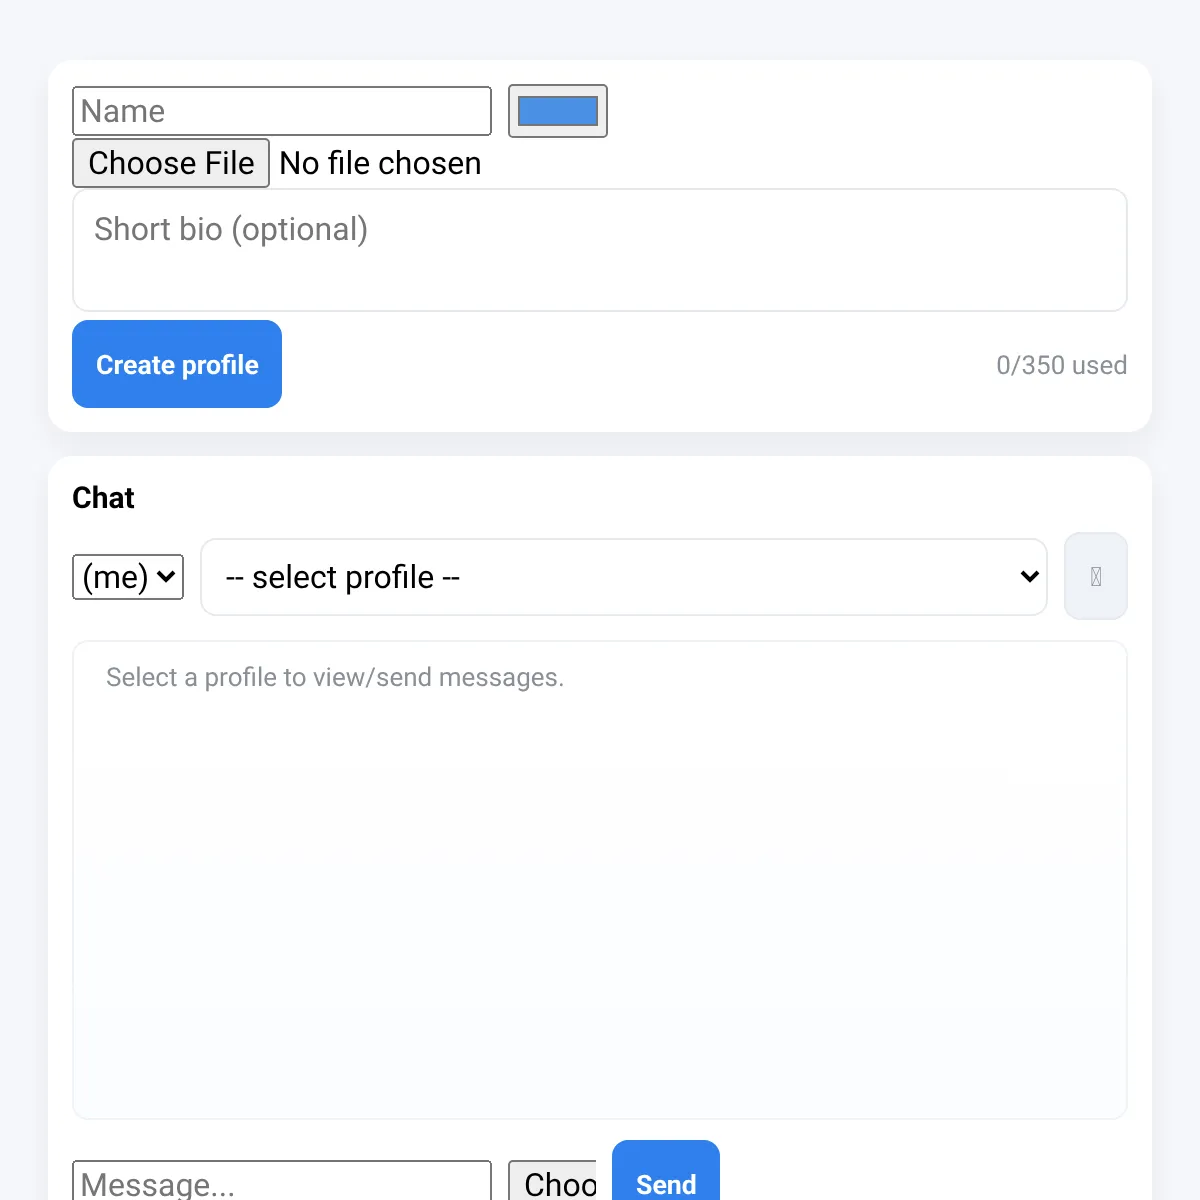1200x1200 pixels.
Task: Click the 'Select a profile to view/send messages' text
Action: pos(335,677)
